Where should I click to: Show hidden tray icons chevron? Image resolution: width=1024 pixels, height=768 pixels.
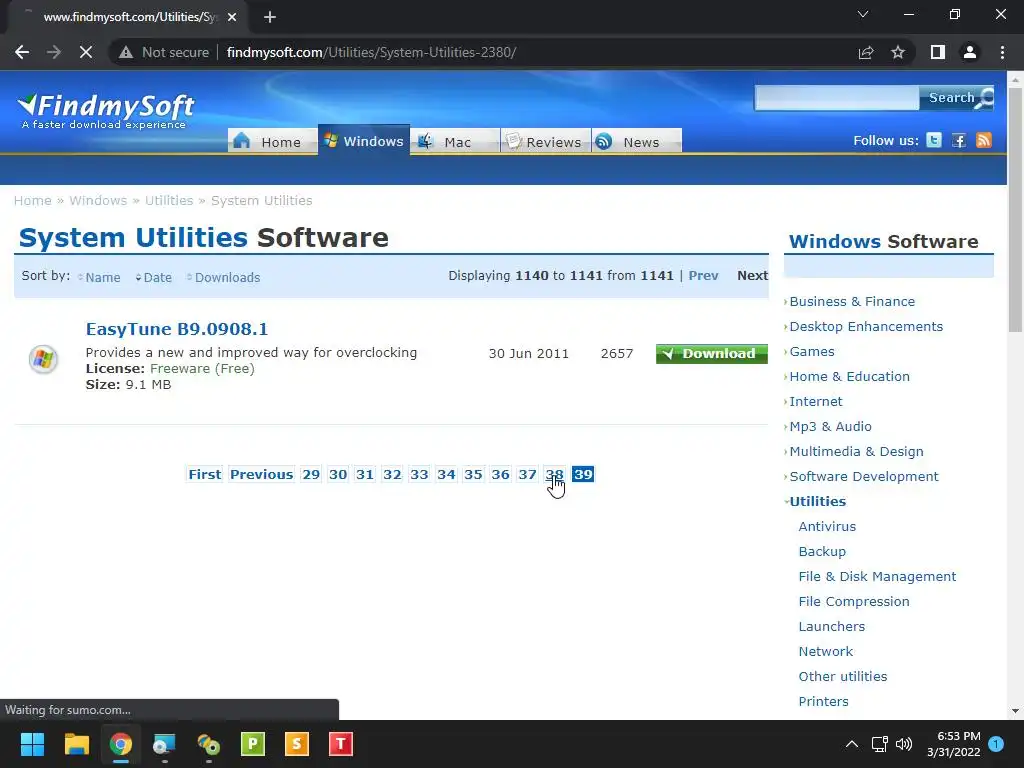pos(852,744)
